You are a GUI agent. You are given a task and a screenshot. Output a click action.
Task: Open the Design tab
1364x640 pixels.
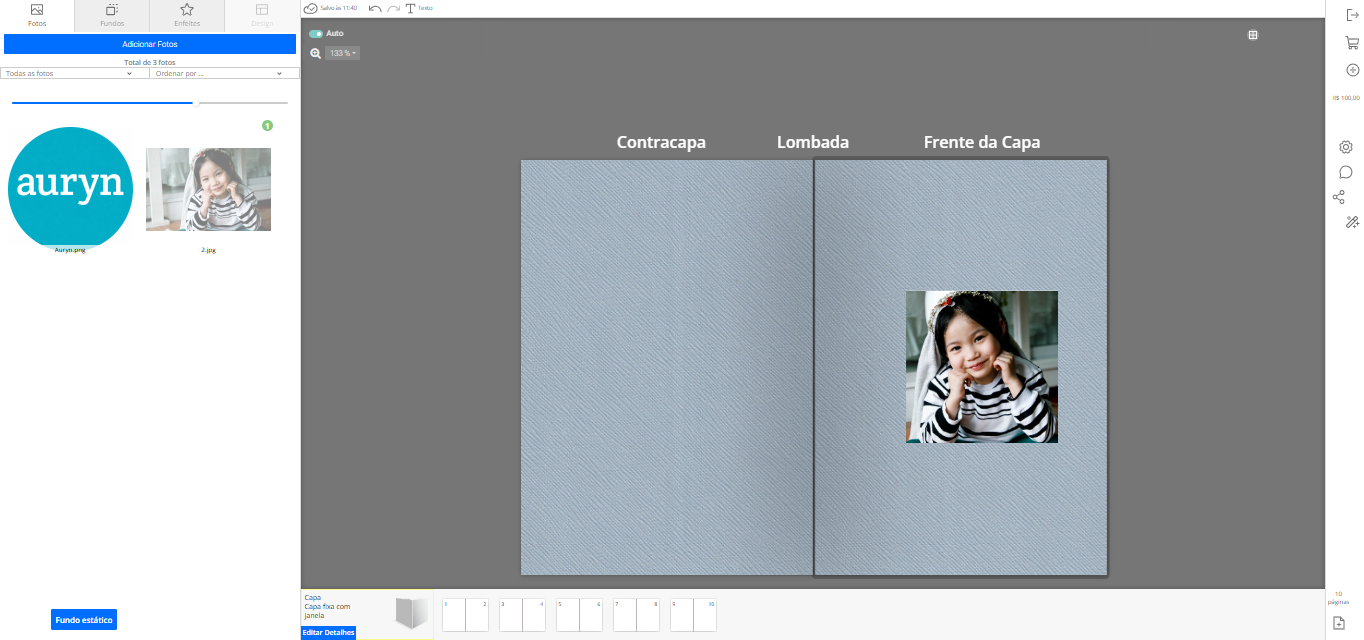(262, 14)
